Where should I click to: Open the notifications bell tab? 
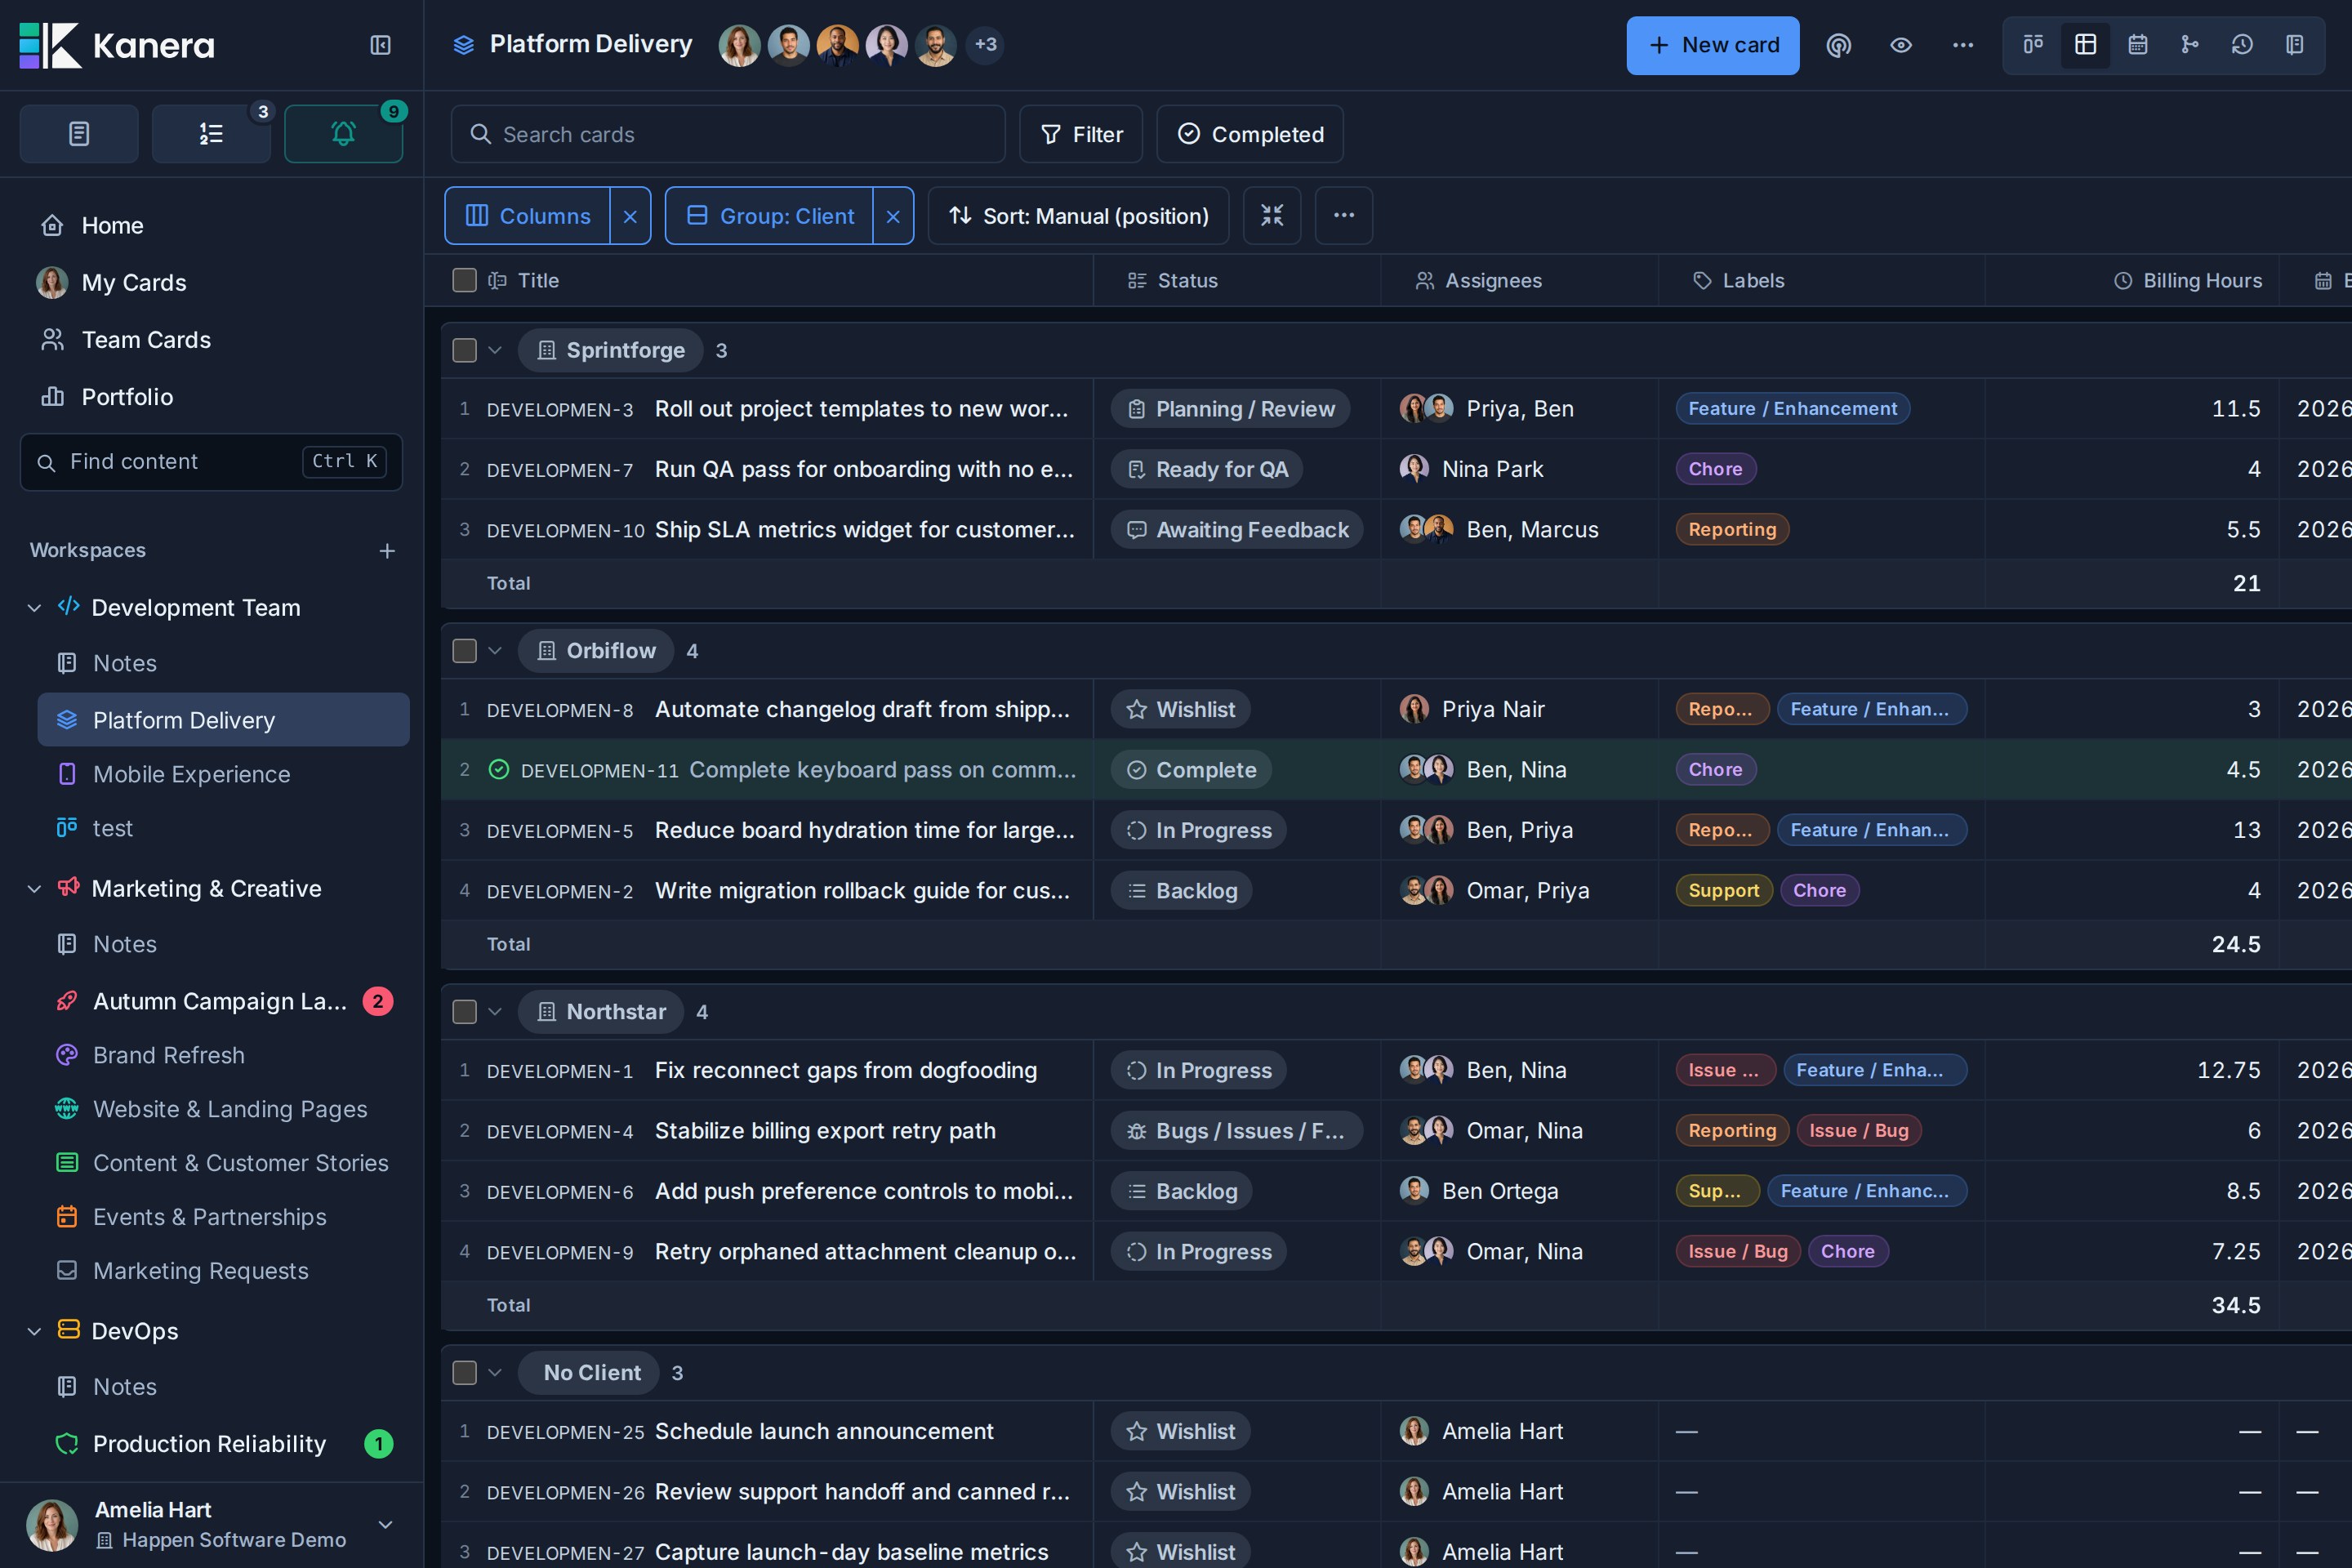point(343,133)
